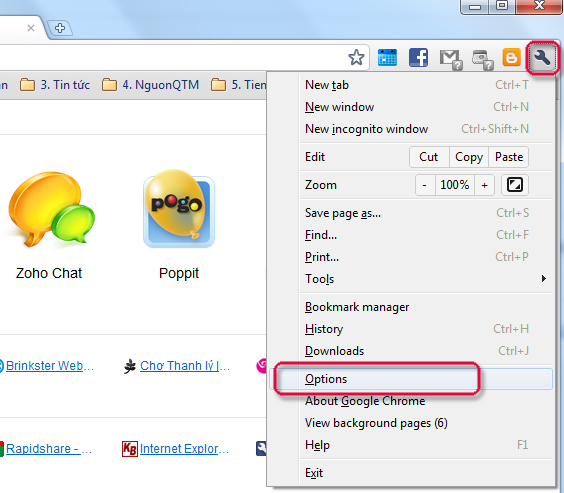The width and height of the screenshot is (564, 493).
Task: Select Find... menu item
Action: [x=411, y=235]
